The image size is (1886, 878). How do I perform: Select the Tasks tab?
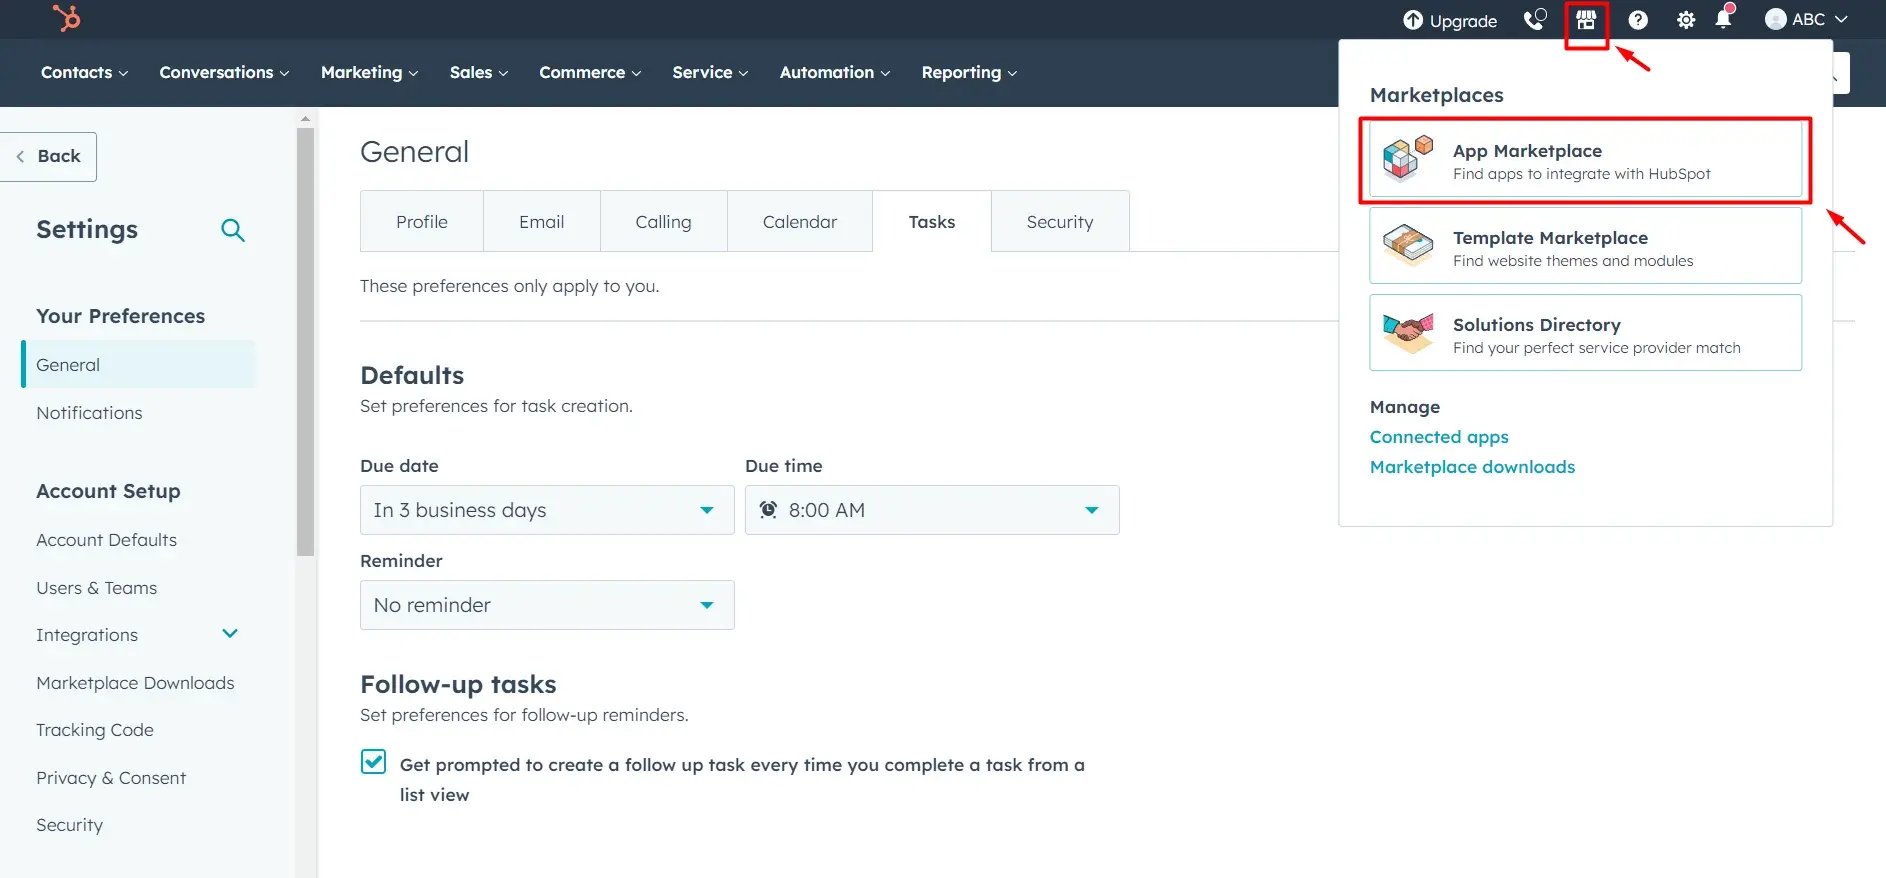[932, 221]
